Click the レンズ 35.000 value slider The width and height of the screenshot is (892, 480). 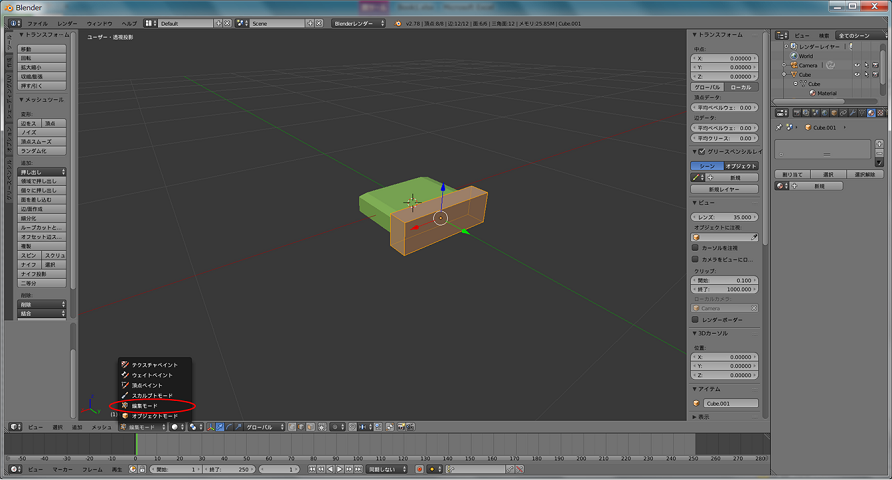(x=725, y=217)
